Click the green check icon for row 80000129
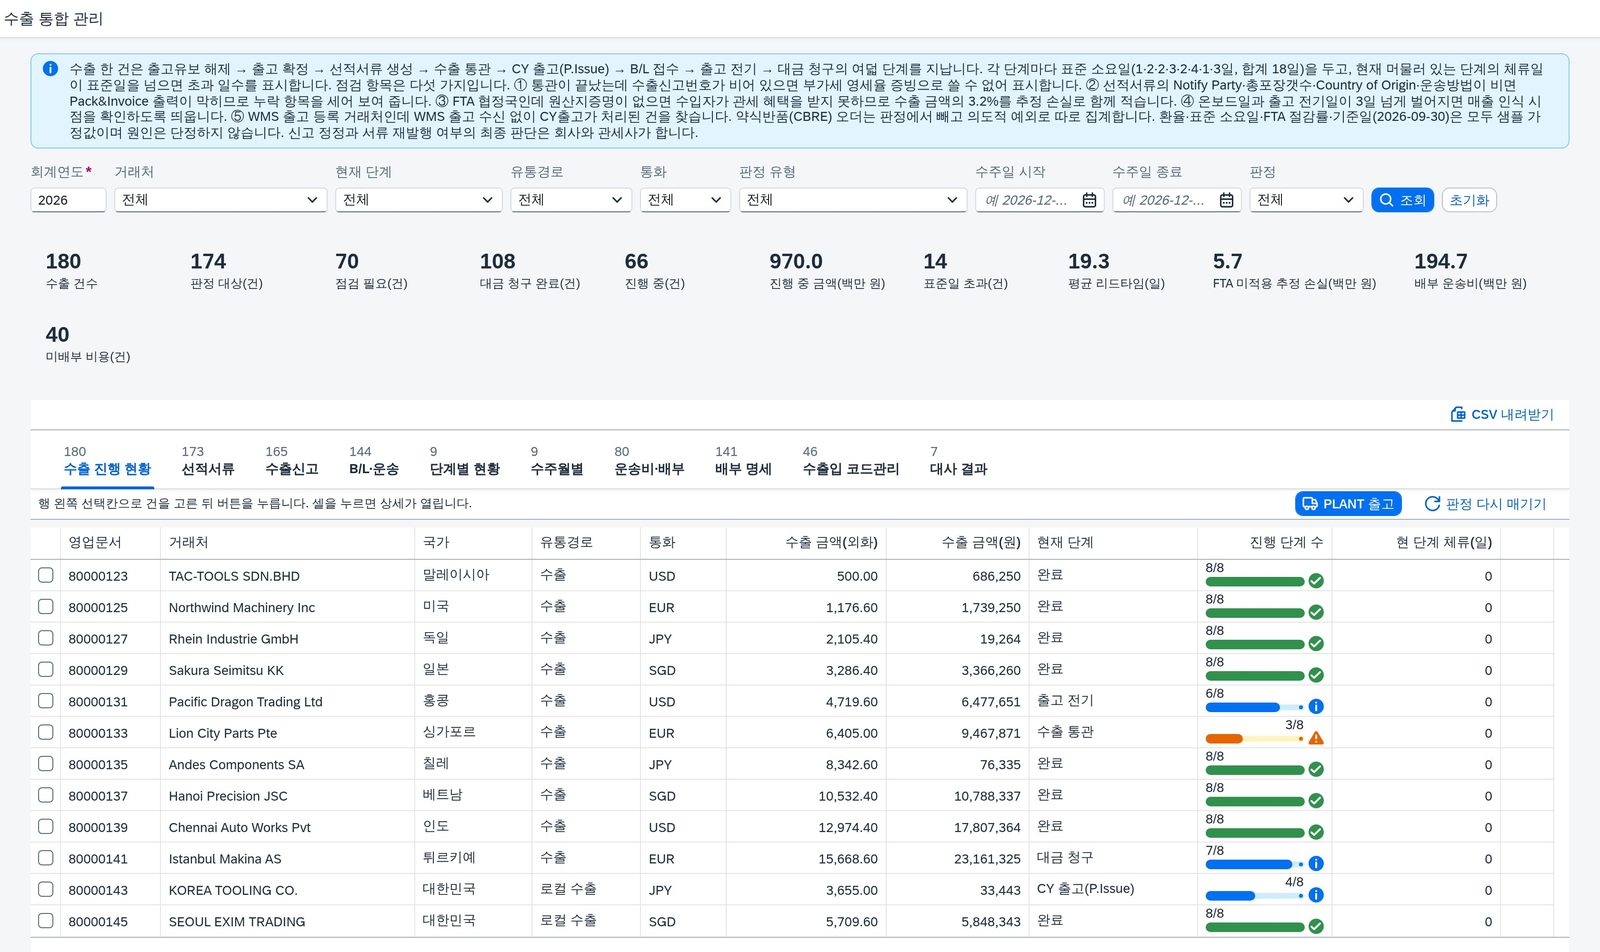Screen dimensions: 1600x952 click(1316, 675)
